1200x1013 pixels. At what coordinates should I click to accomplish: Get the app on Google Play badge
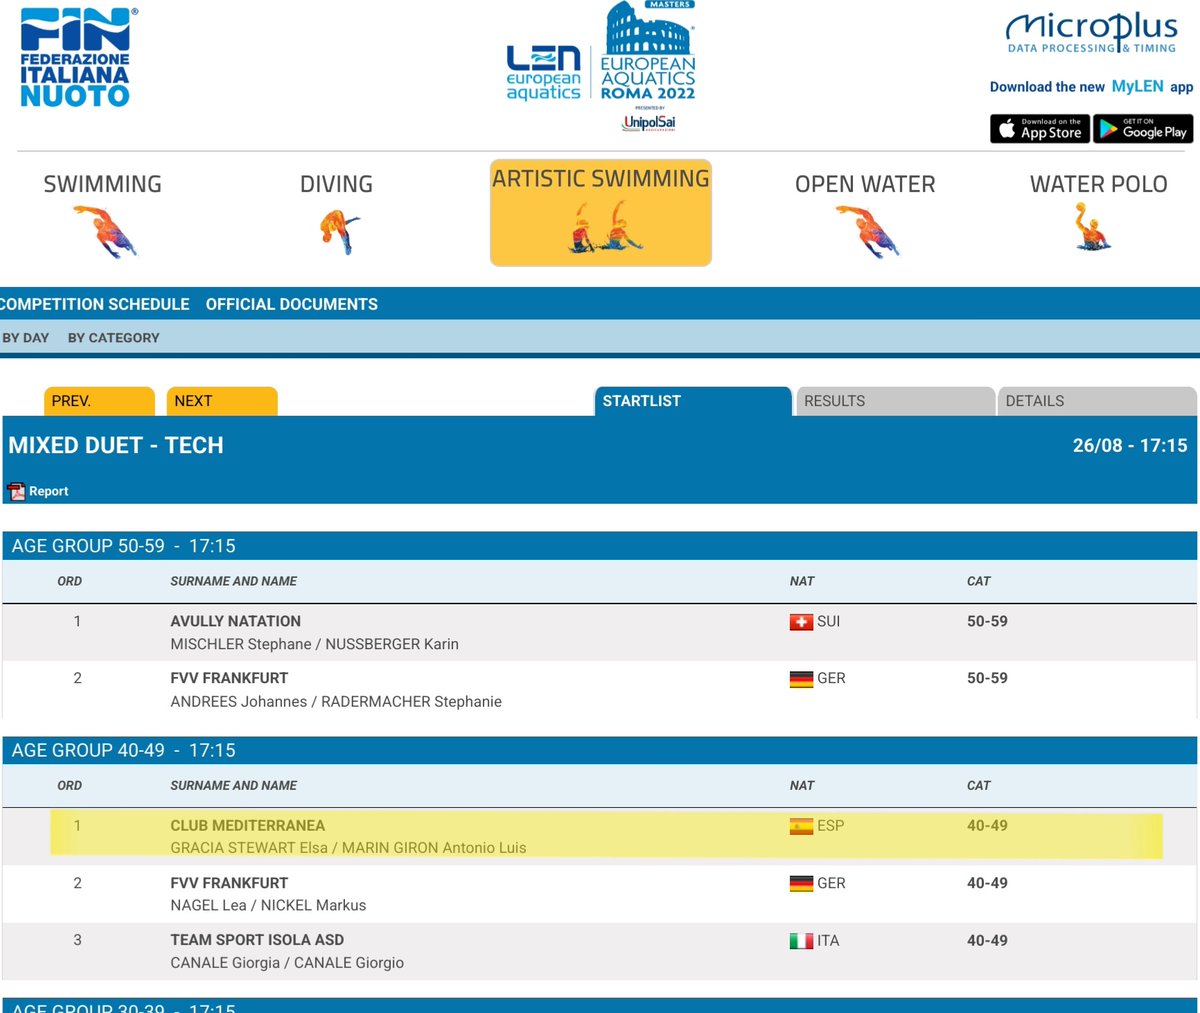tap(1143, 128)
